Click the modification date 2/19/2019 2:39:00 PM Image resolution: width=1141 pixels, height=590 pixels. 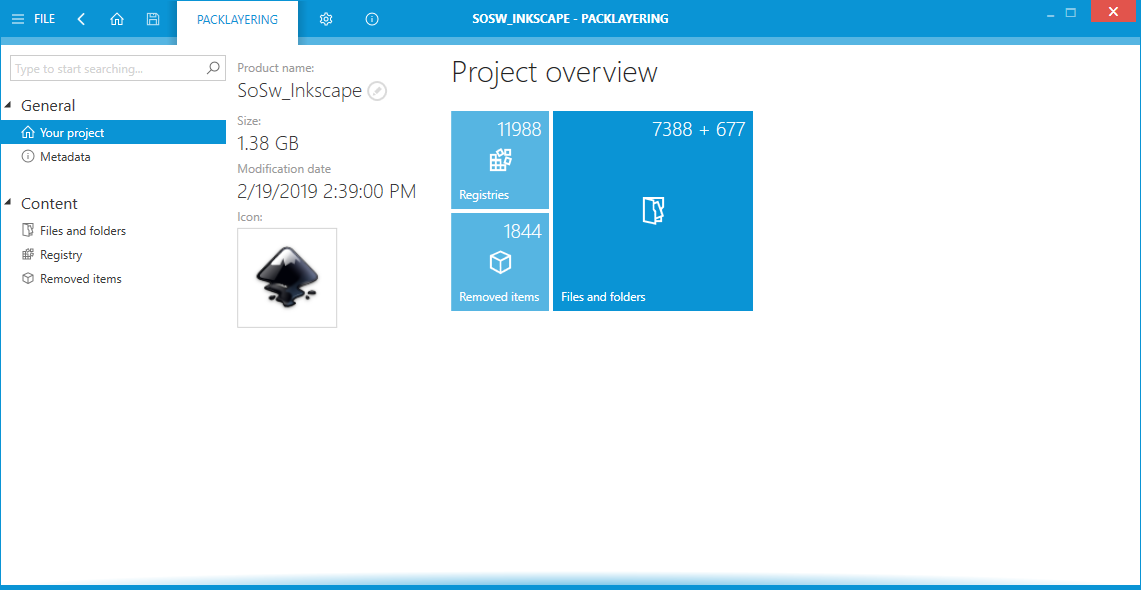[327, 192]
